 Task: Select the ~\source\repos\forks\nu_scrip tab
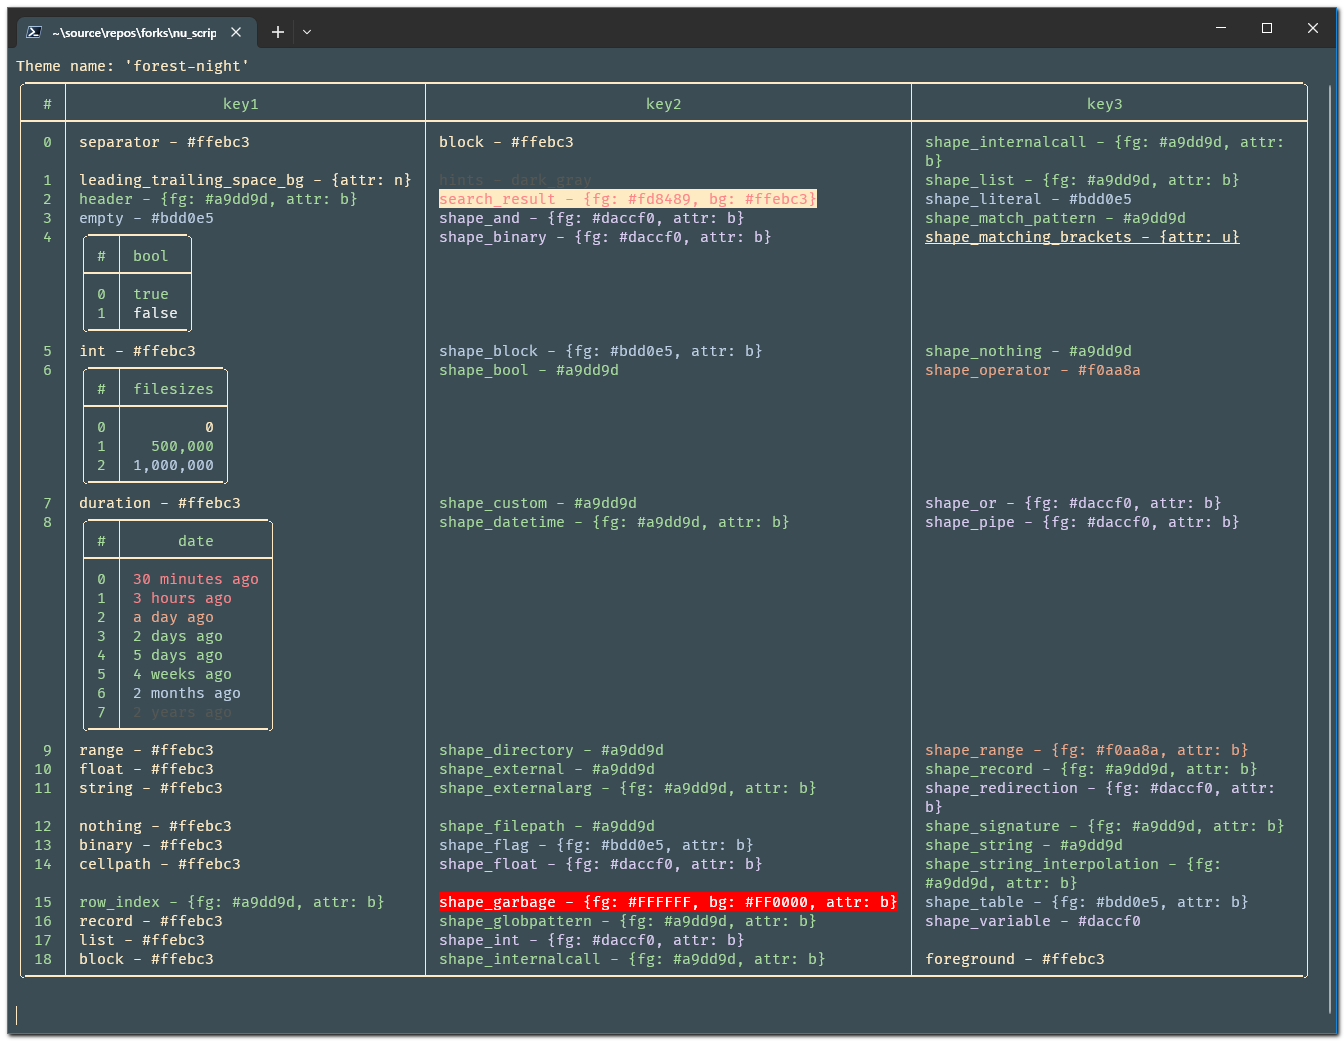[x=134, y=32]
